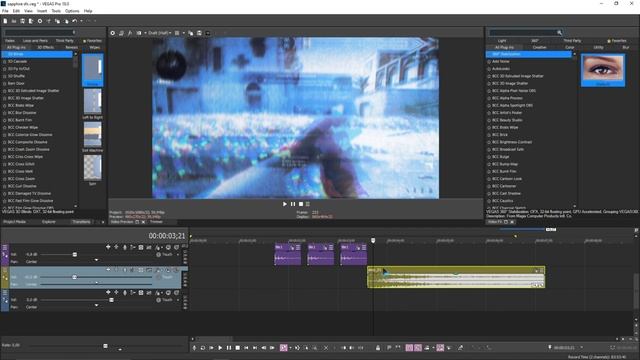Toggle Lock Envelopes to Events
The width and height of the screenshot is (640, 360).
(440, 348)
